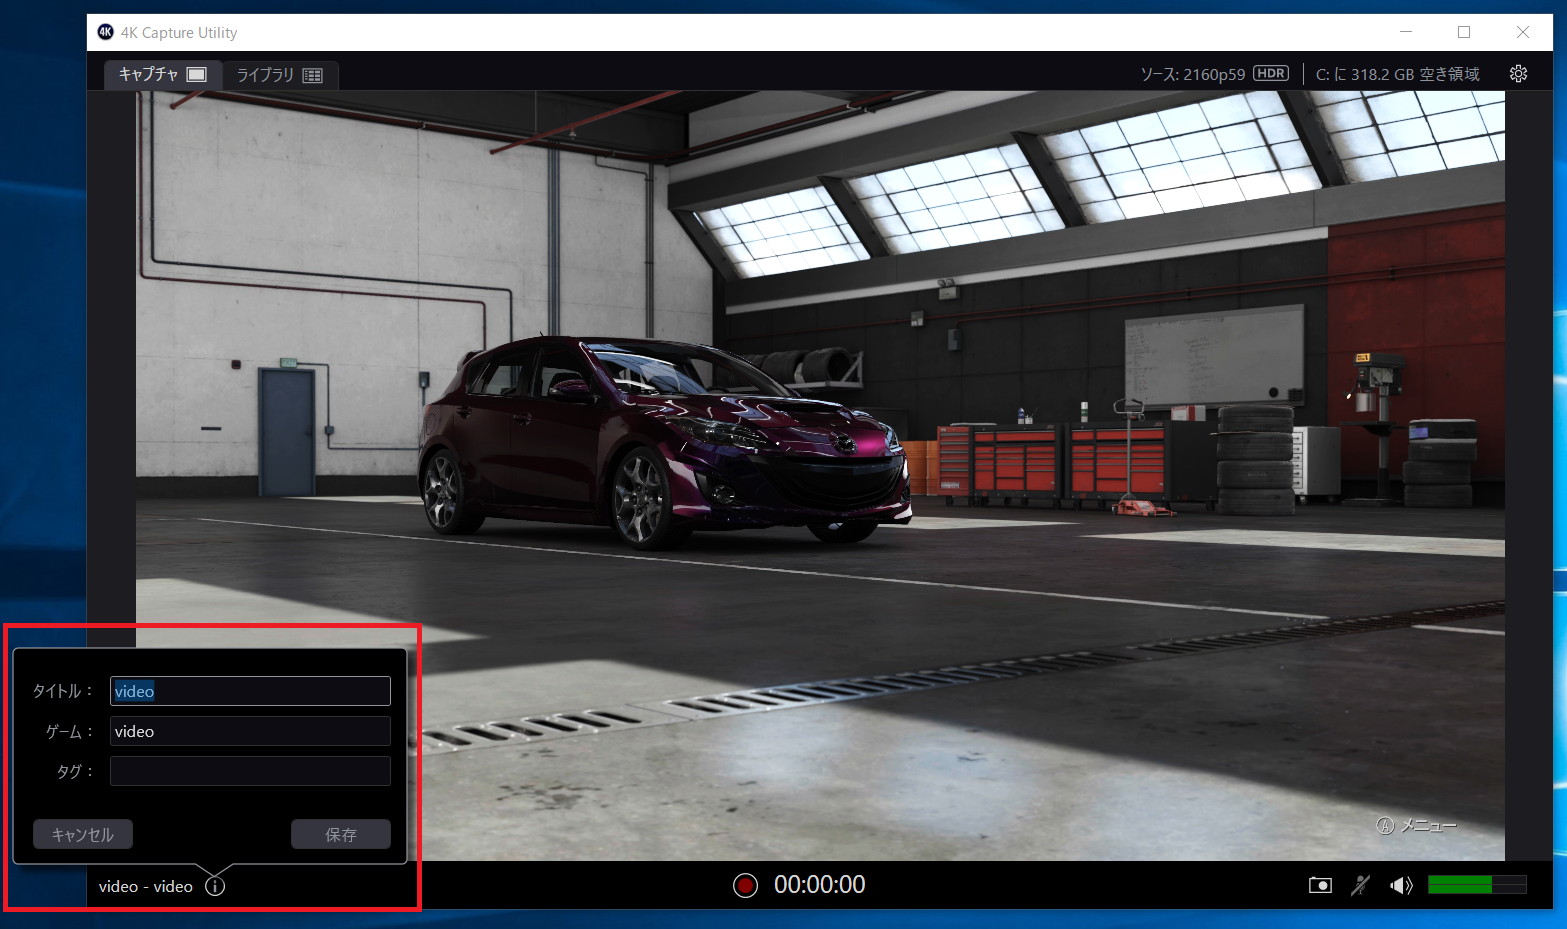Adjust the green audio level bar
1567x929 pixels.
click(x=1477, y=885)
